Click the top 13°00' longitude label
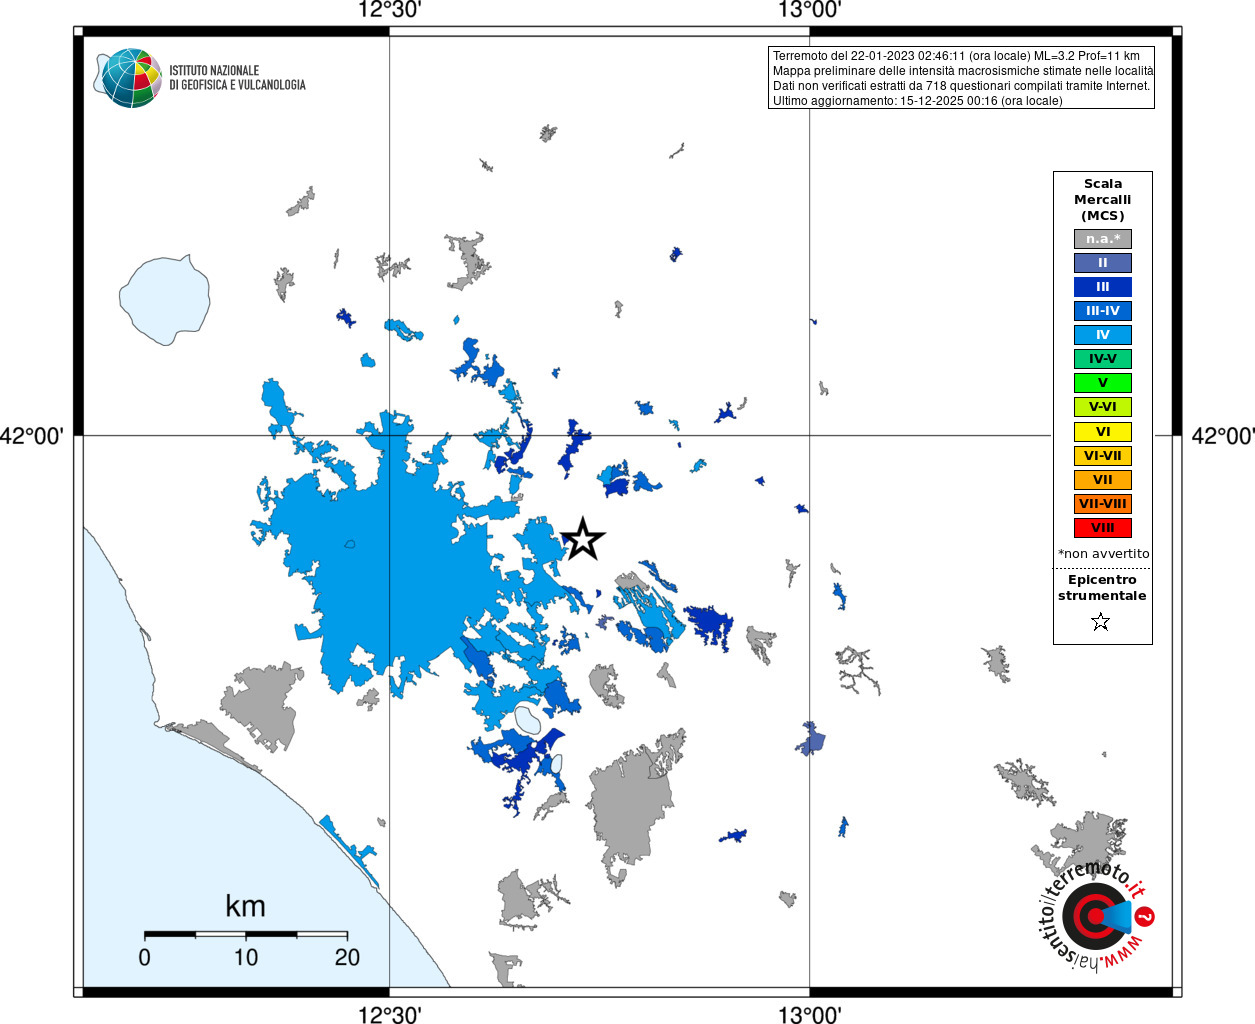This screenshot has height=1024, width=1255. tap(810, 11)
